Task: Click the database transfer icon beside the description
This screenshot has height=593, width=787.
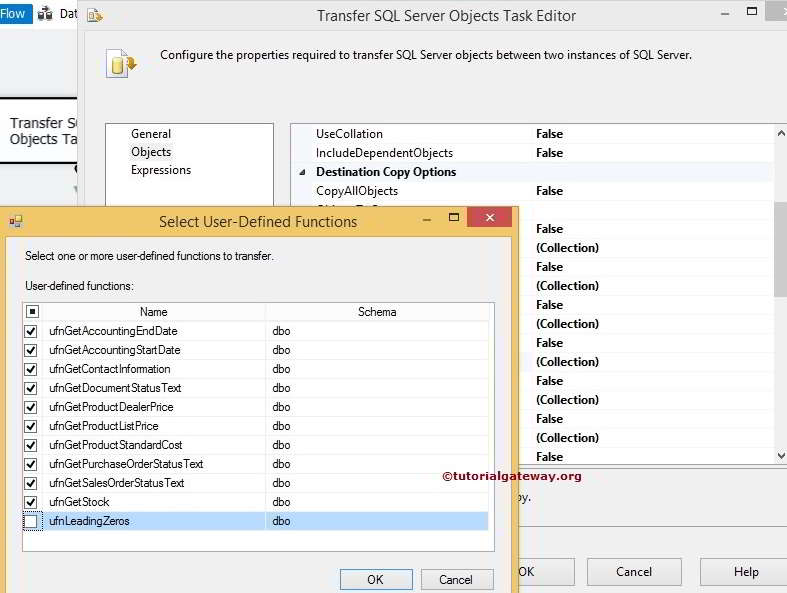Action: coord(121,63)
